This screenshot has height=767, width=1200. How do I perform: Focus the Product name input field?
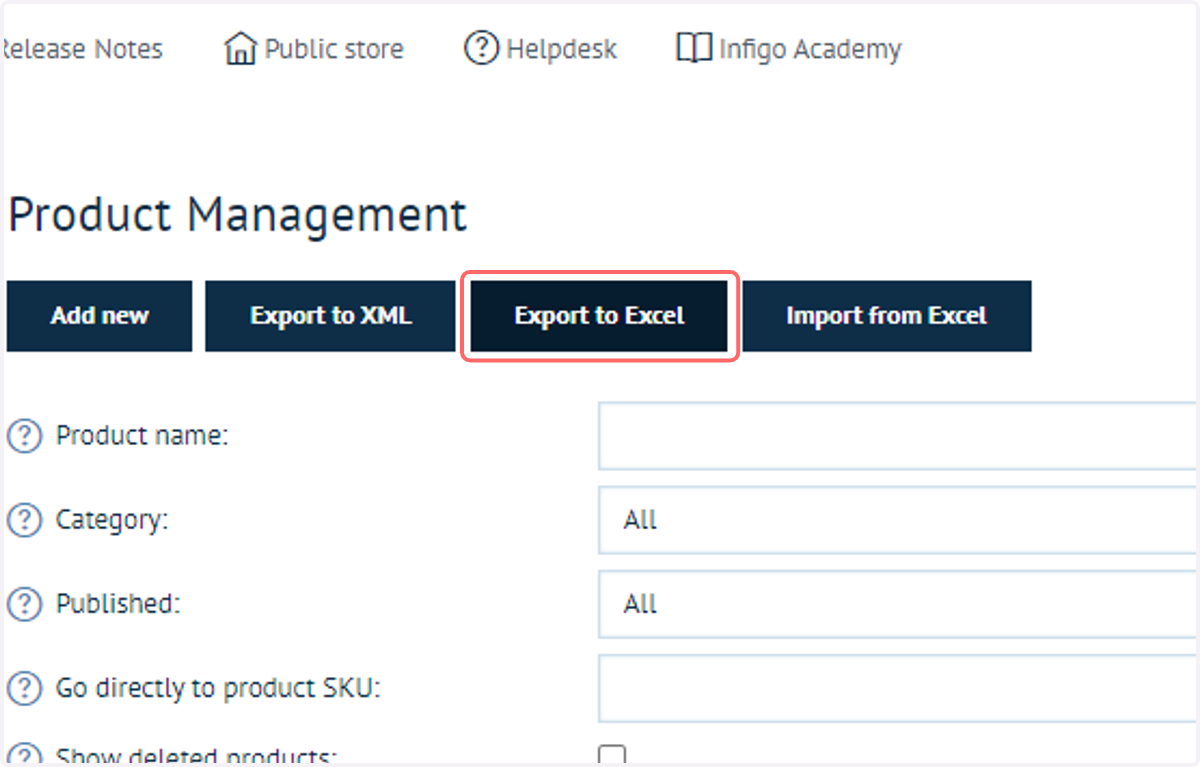point(897,436)
